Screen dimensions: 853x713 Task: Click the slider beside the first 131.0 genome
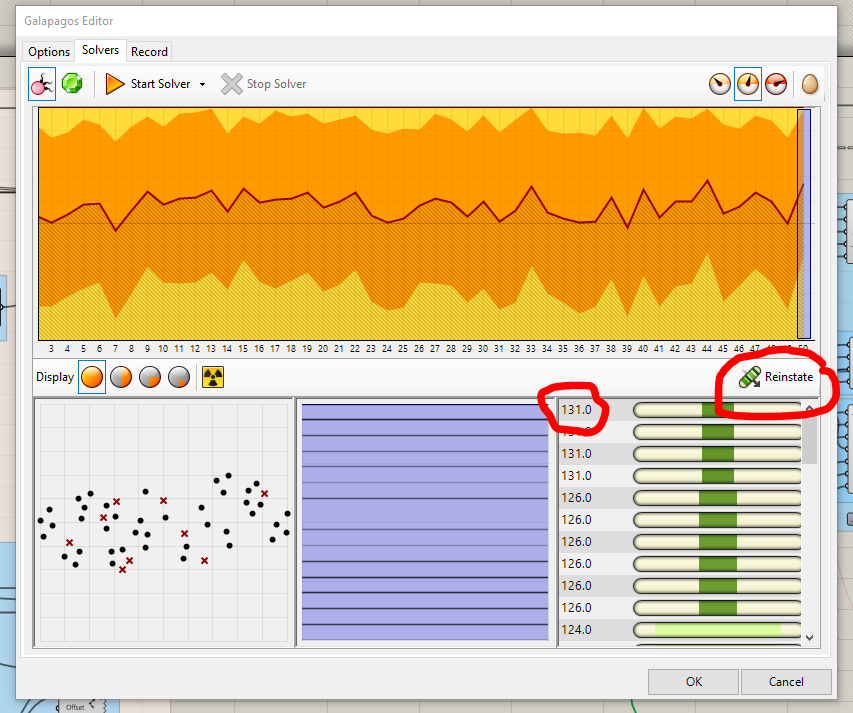pyautogui.click(x=717, y=410)
